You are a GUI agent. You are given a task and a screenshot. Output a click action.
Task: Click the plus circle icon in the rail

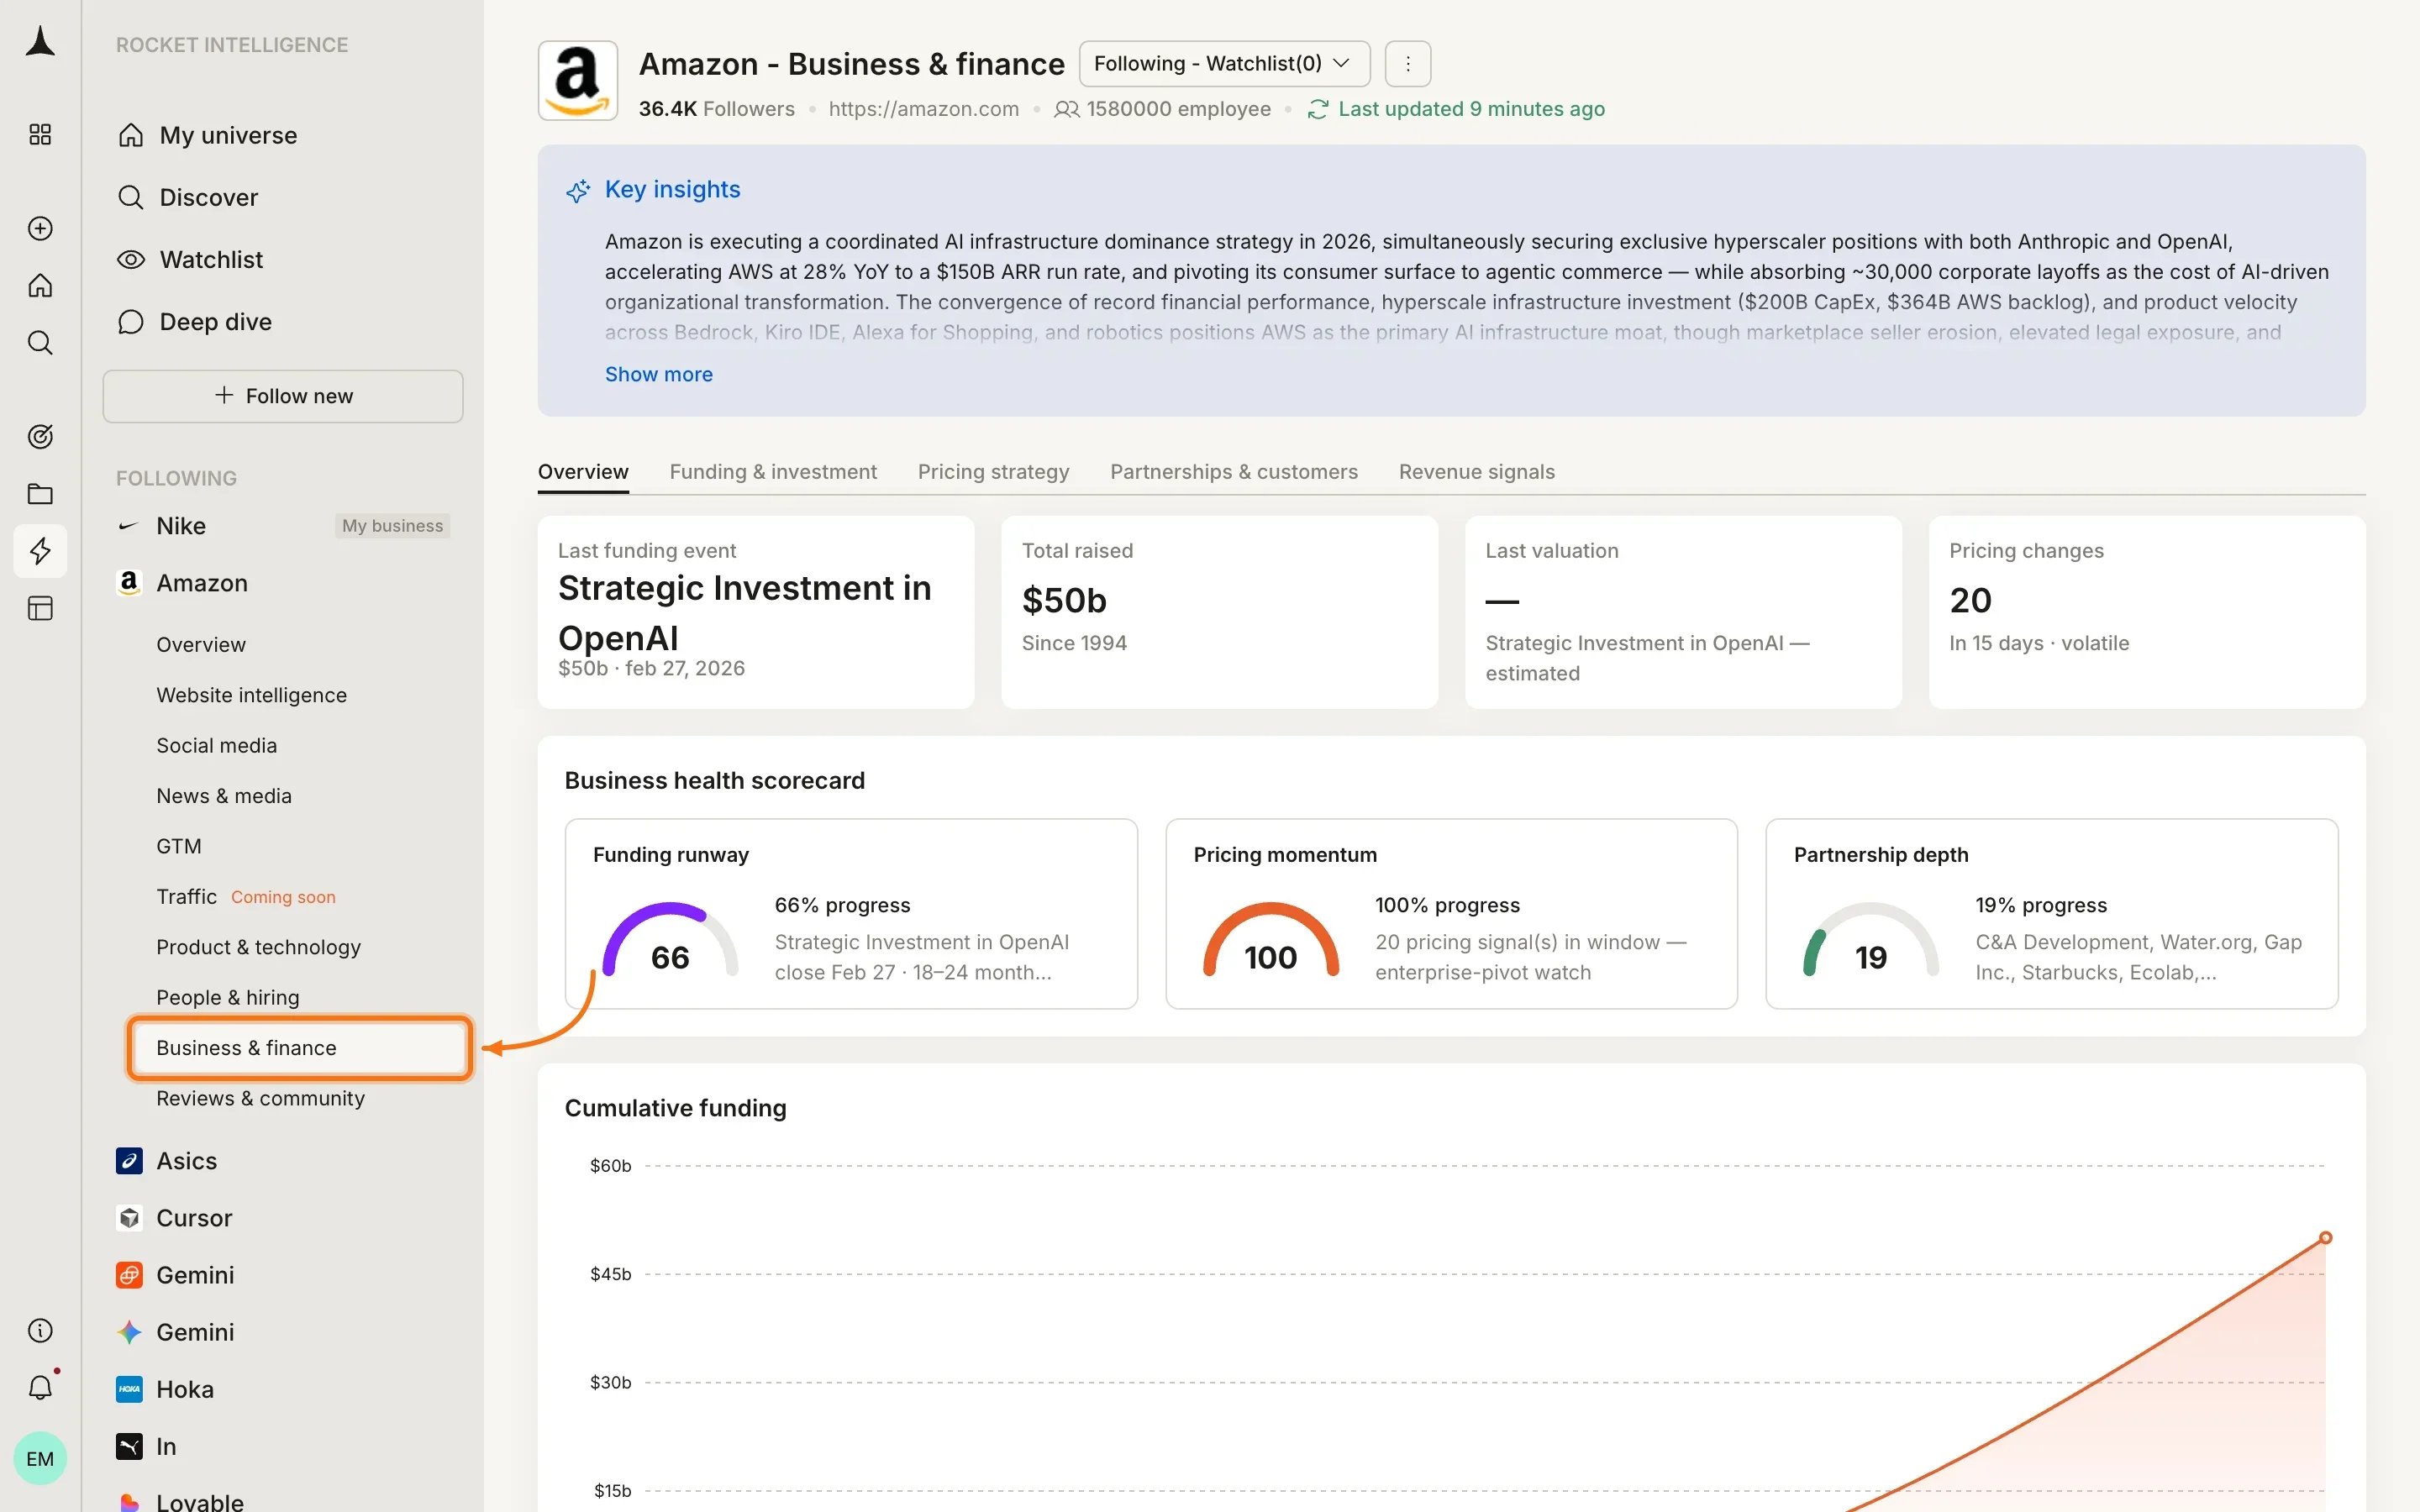(x=40, y=228)
